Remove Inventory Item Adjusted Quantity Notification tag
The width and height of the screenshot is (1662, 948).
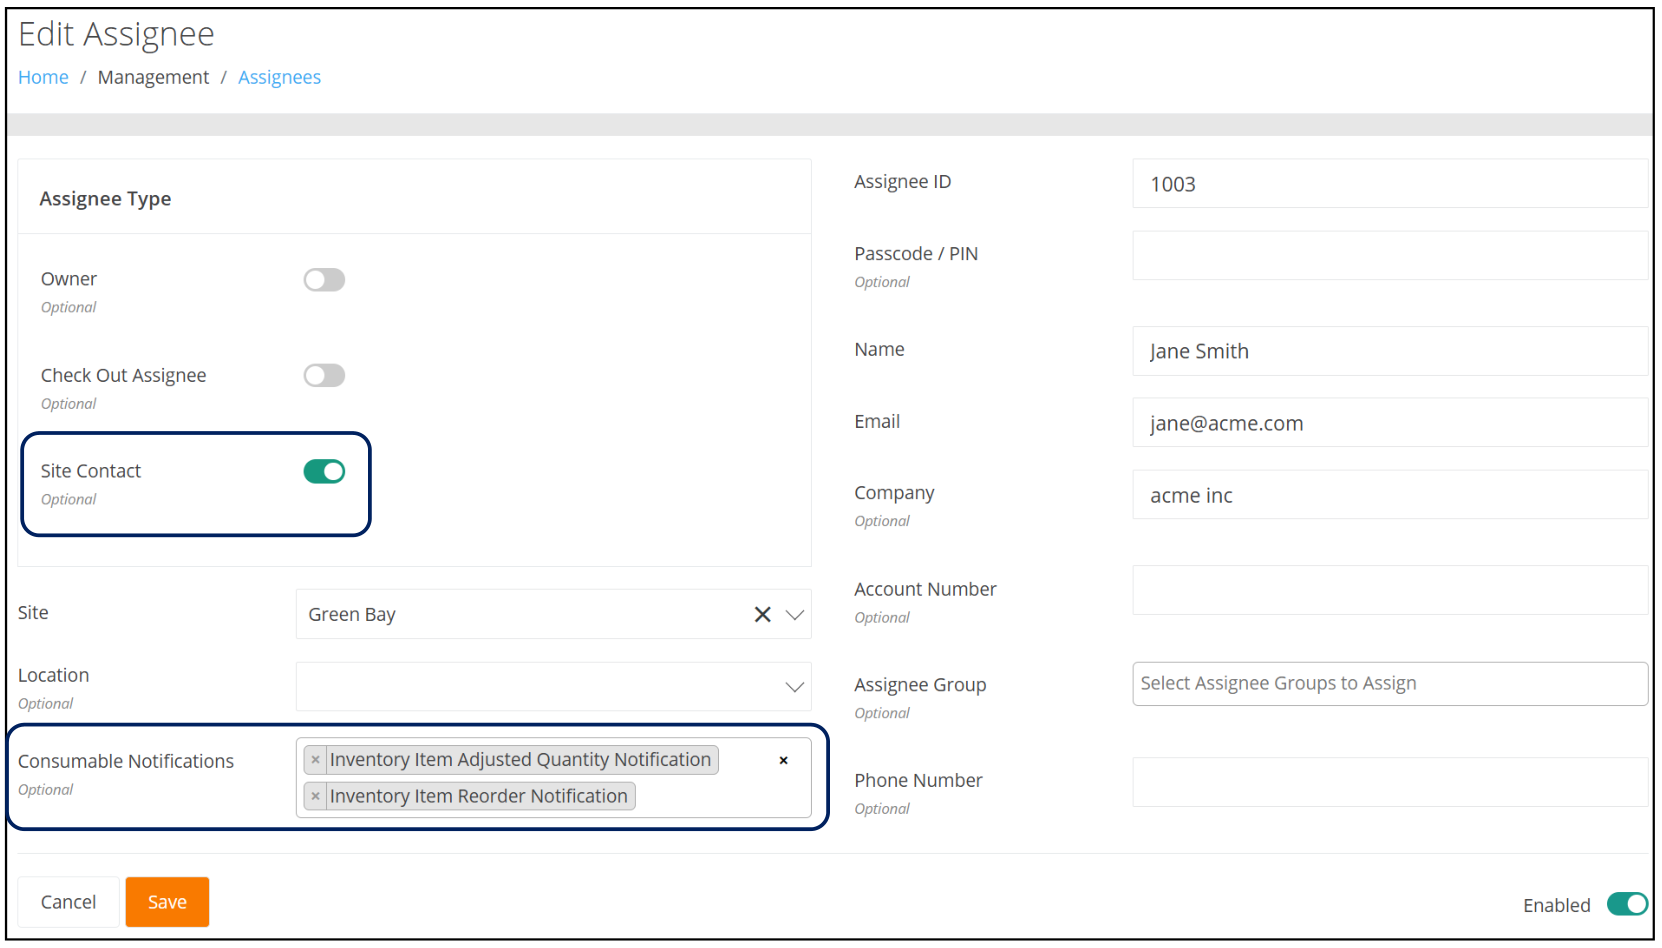[x=315, y=760]
